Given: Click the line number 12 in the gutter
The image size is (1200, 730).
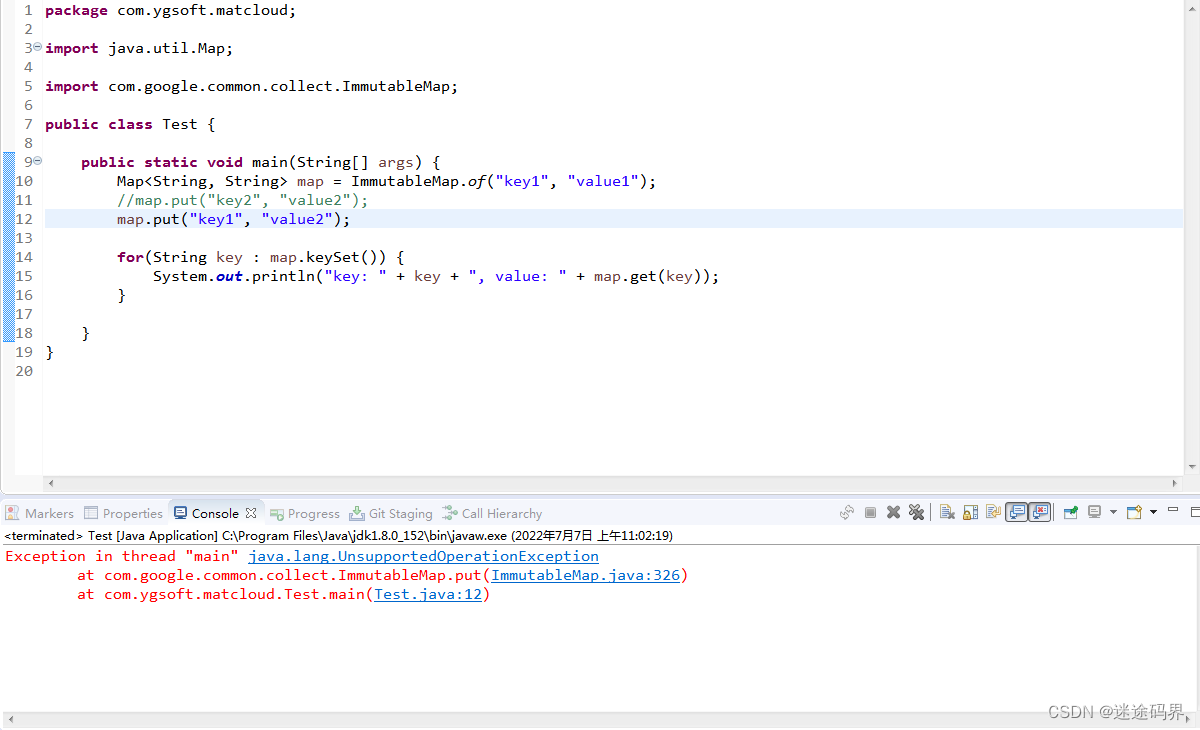Looking at the screenshot, I should pyautogui.click(x=25, y=219).
